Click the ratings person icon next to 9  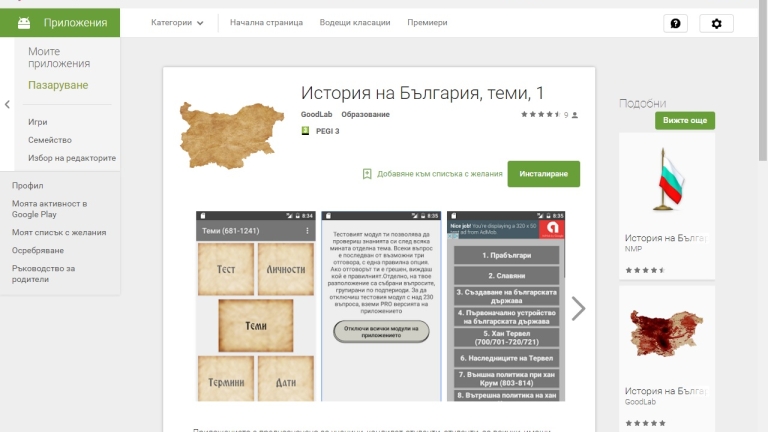[x=575, y=115]
